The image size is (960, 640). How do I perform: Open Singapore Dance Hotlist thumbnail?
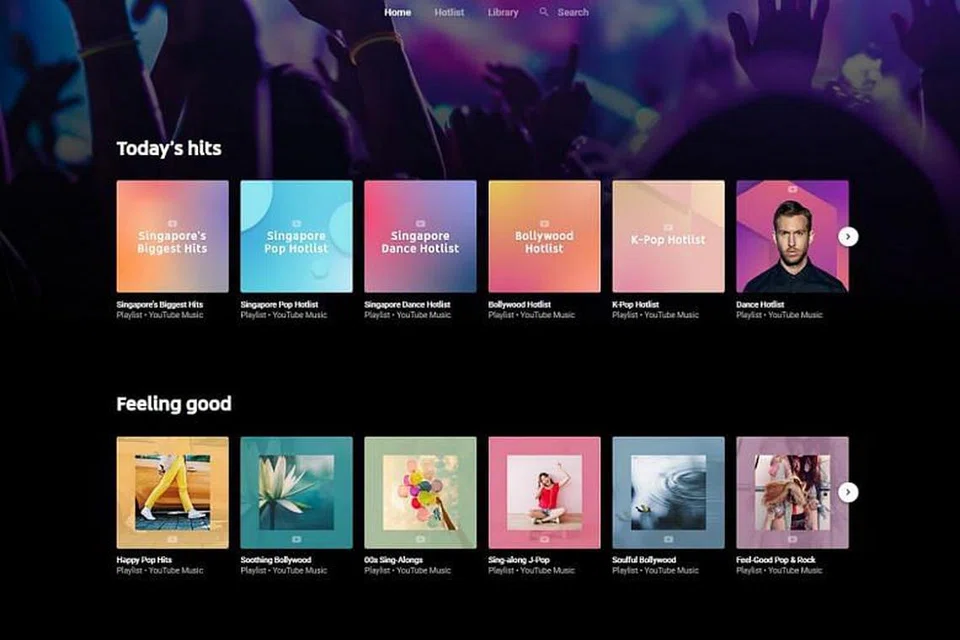point(420,236)
